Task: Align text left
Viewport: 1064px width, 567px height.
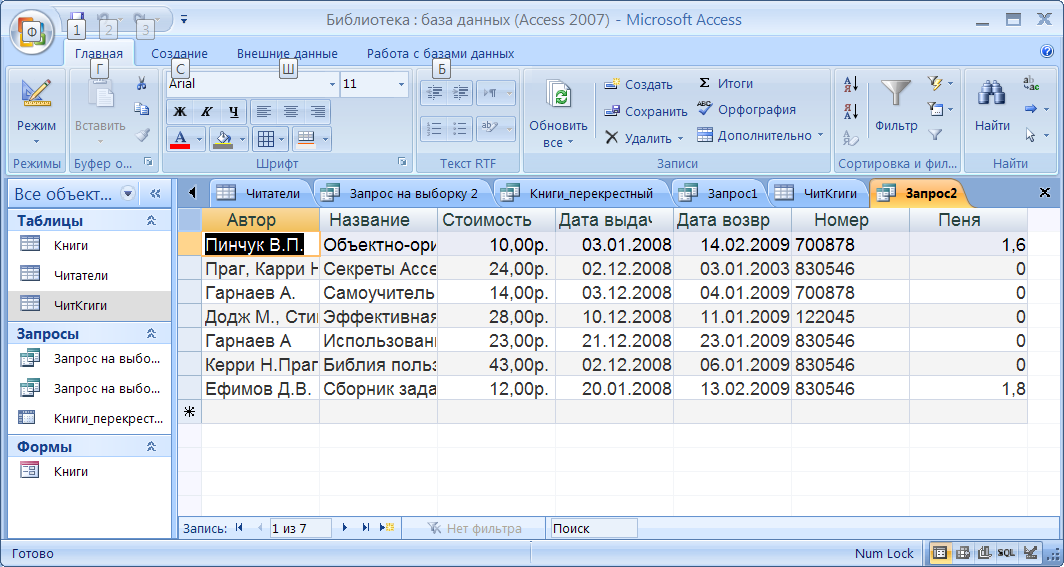Action: click(264, 111)
